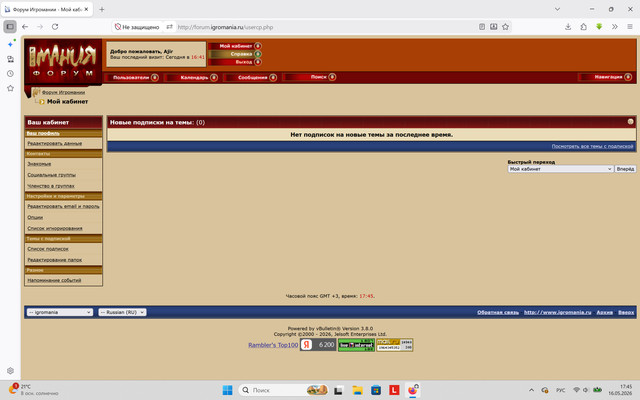Open the AI chatbot sparkle sidebar icon
The width and height of the screenshot is (640, 400).
[x=11, y=44]
